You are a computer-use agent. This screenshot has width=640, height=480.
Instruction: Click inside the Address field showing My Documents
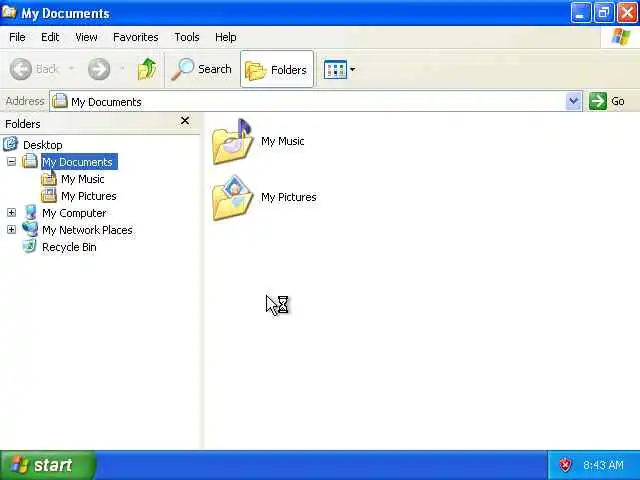point(308,101)
